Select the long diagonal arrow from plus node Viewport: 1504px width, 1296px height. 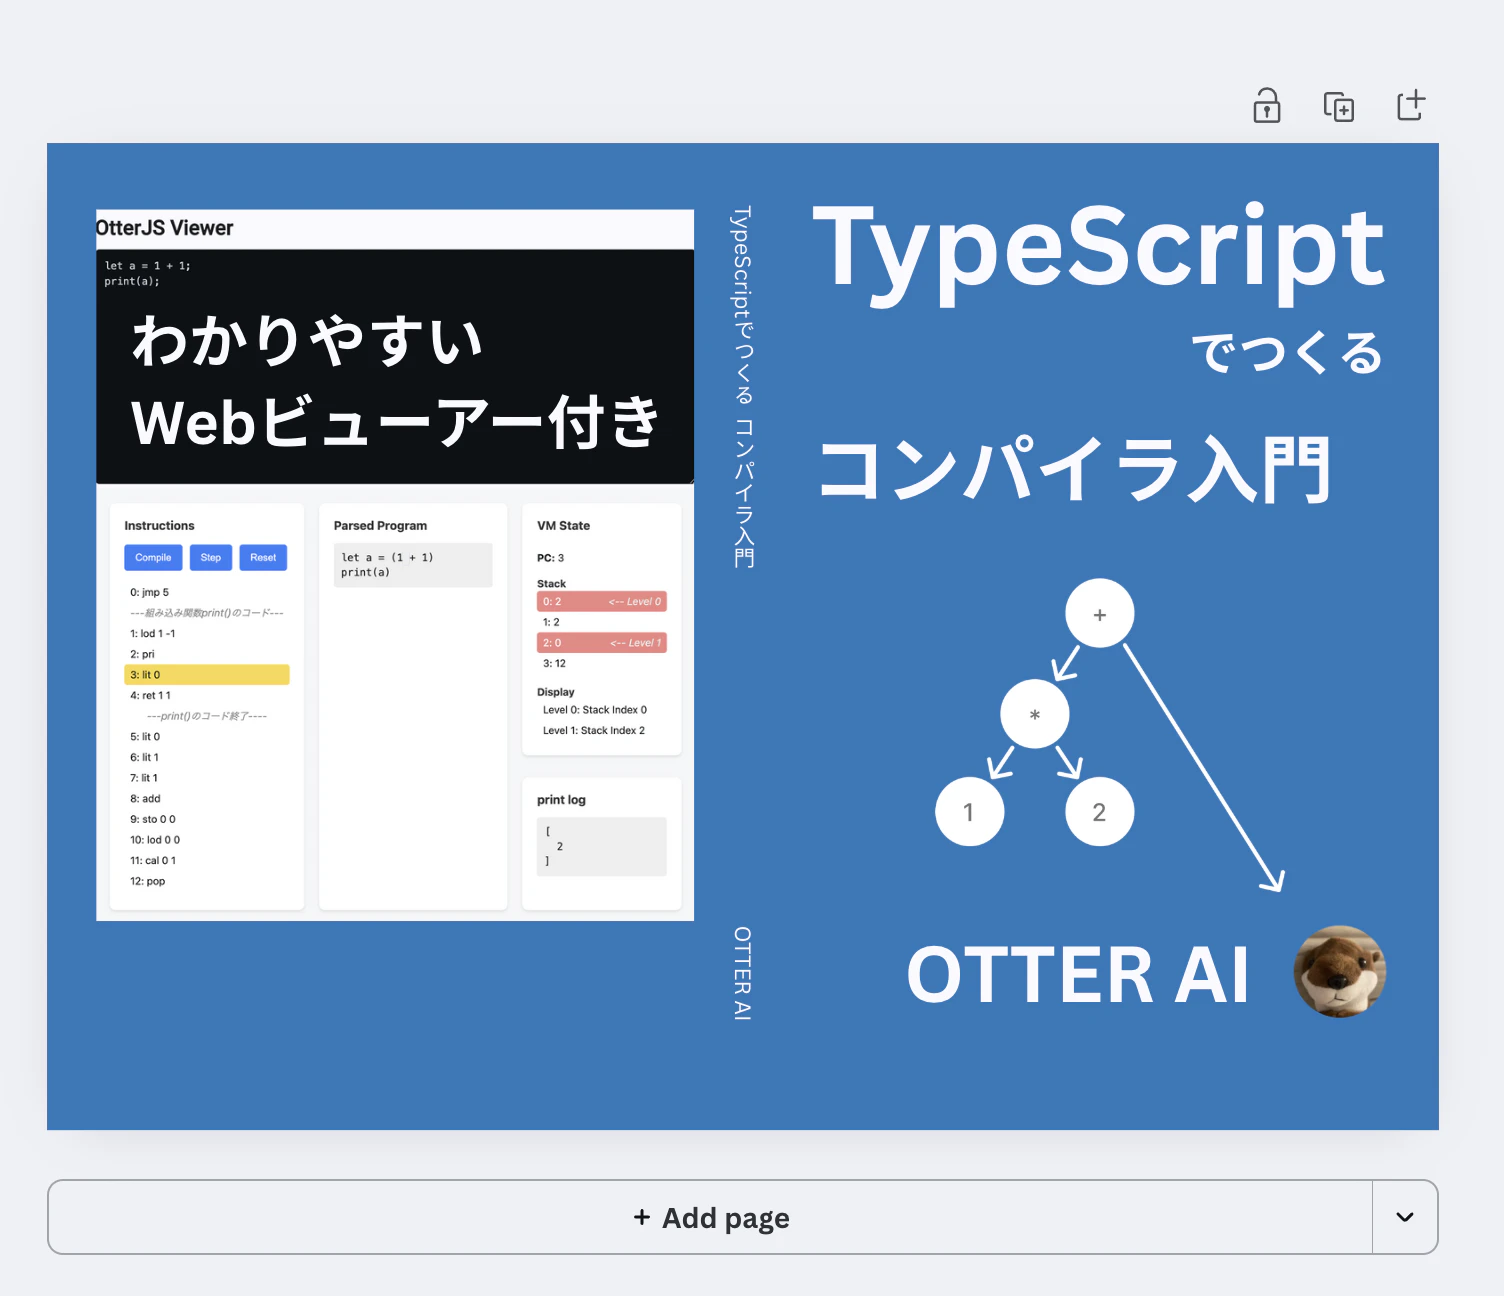click(x=1203, y=767)
